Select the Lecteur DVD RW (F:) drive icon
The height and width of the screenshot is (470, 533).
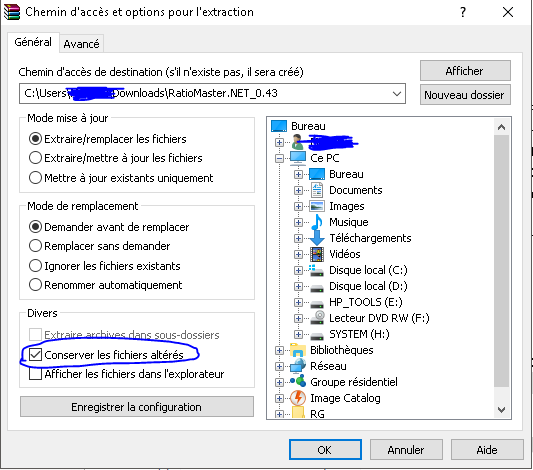pyautogui.click(x=317, y=318)
